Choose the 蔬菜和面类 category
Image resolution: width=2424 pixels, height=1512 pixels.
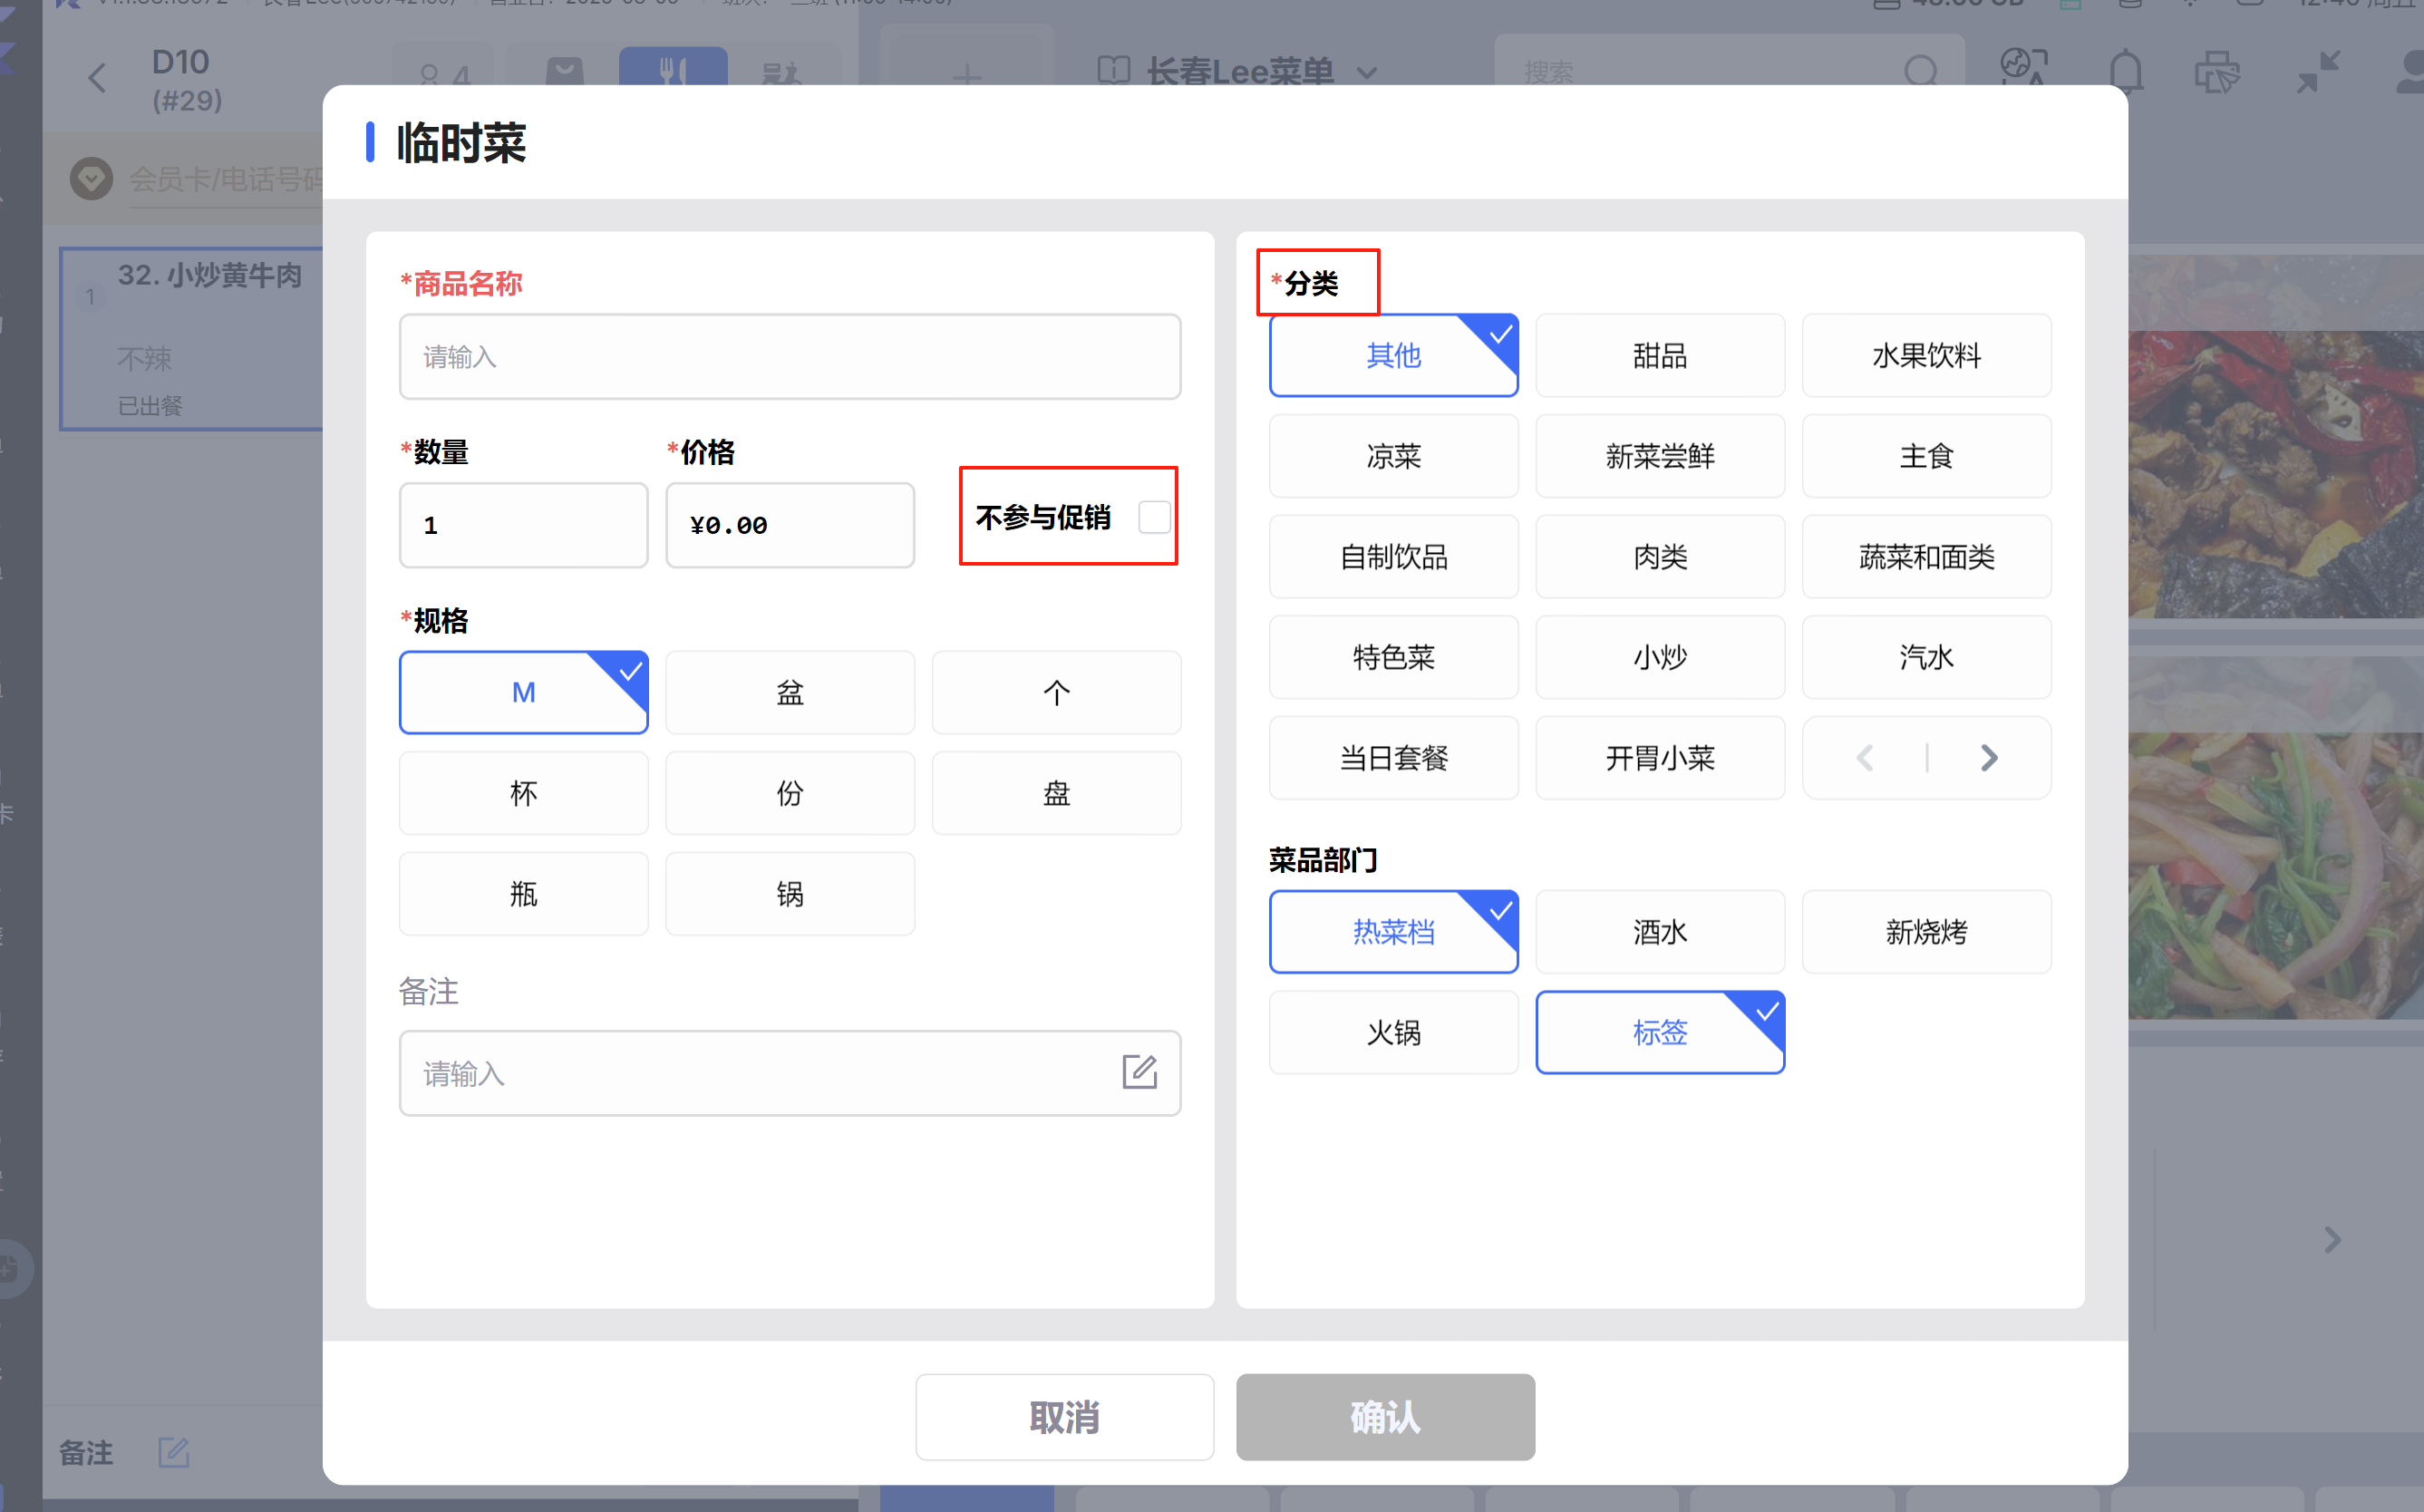point(1926,557)
